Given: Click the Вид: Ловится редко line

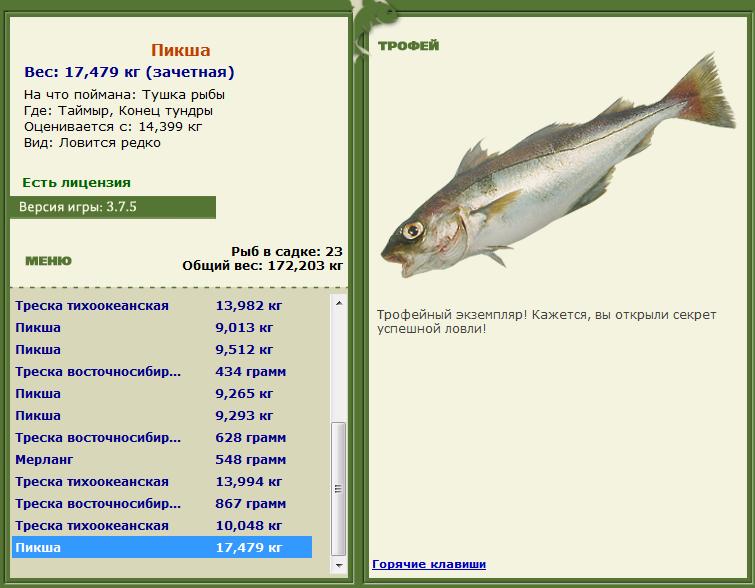Looking at the screenshot, I should point(92,143).
